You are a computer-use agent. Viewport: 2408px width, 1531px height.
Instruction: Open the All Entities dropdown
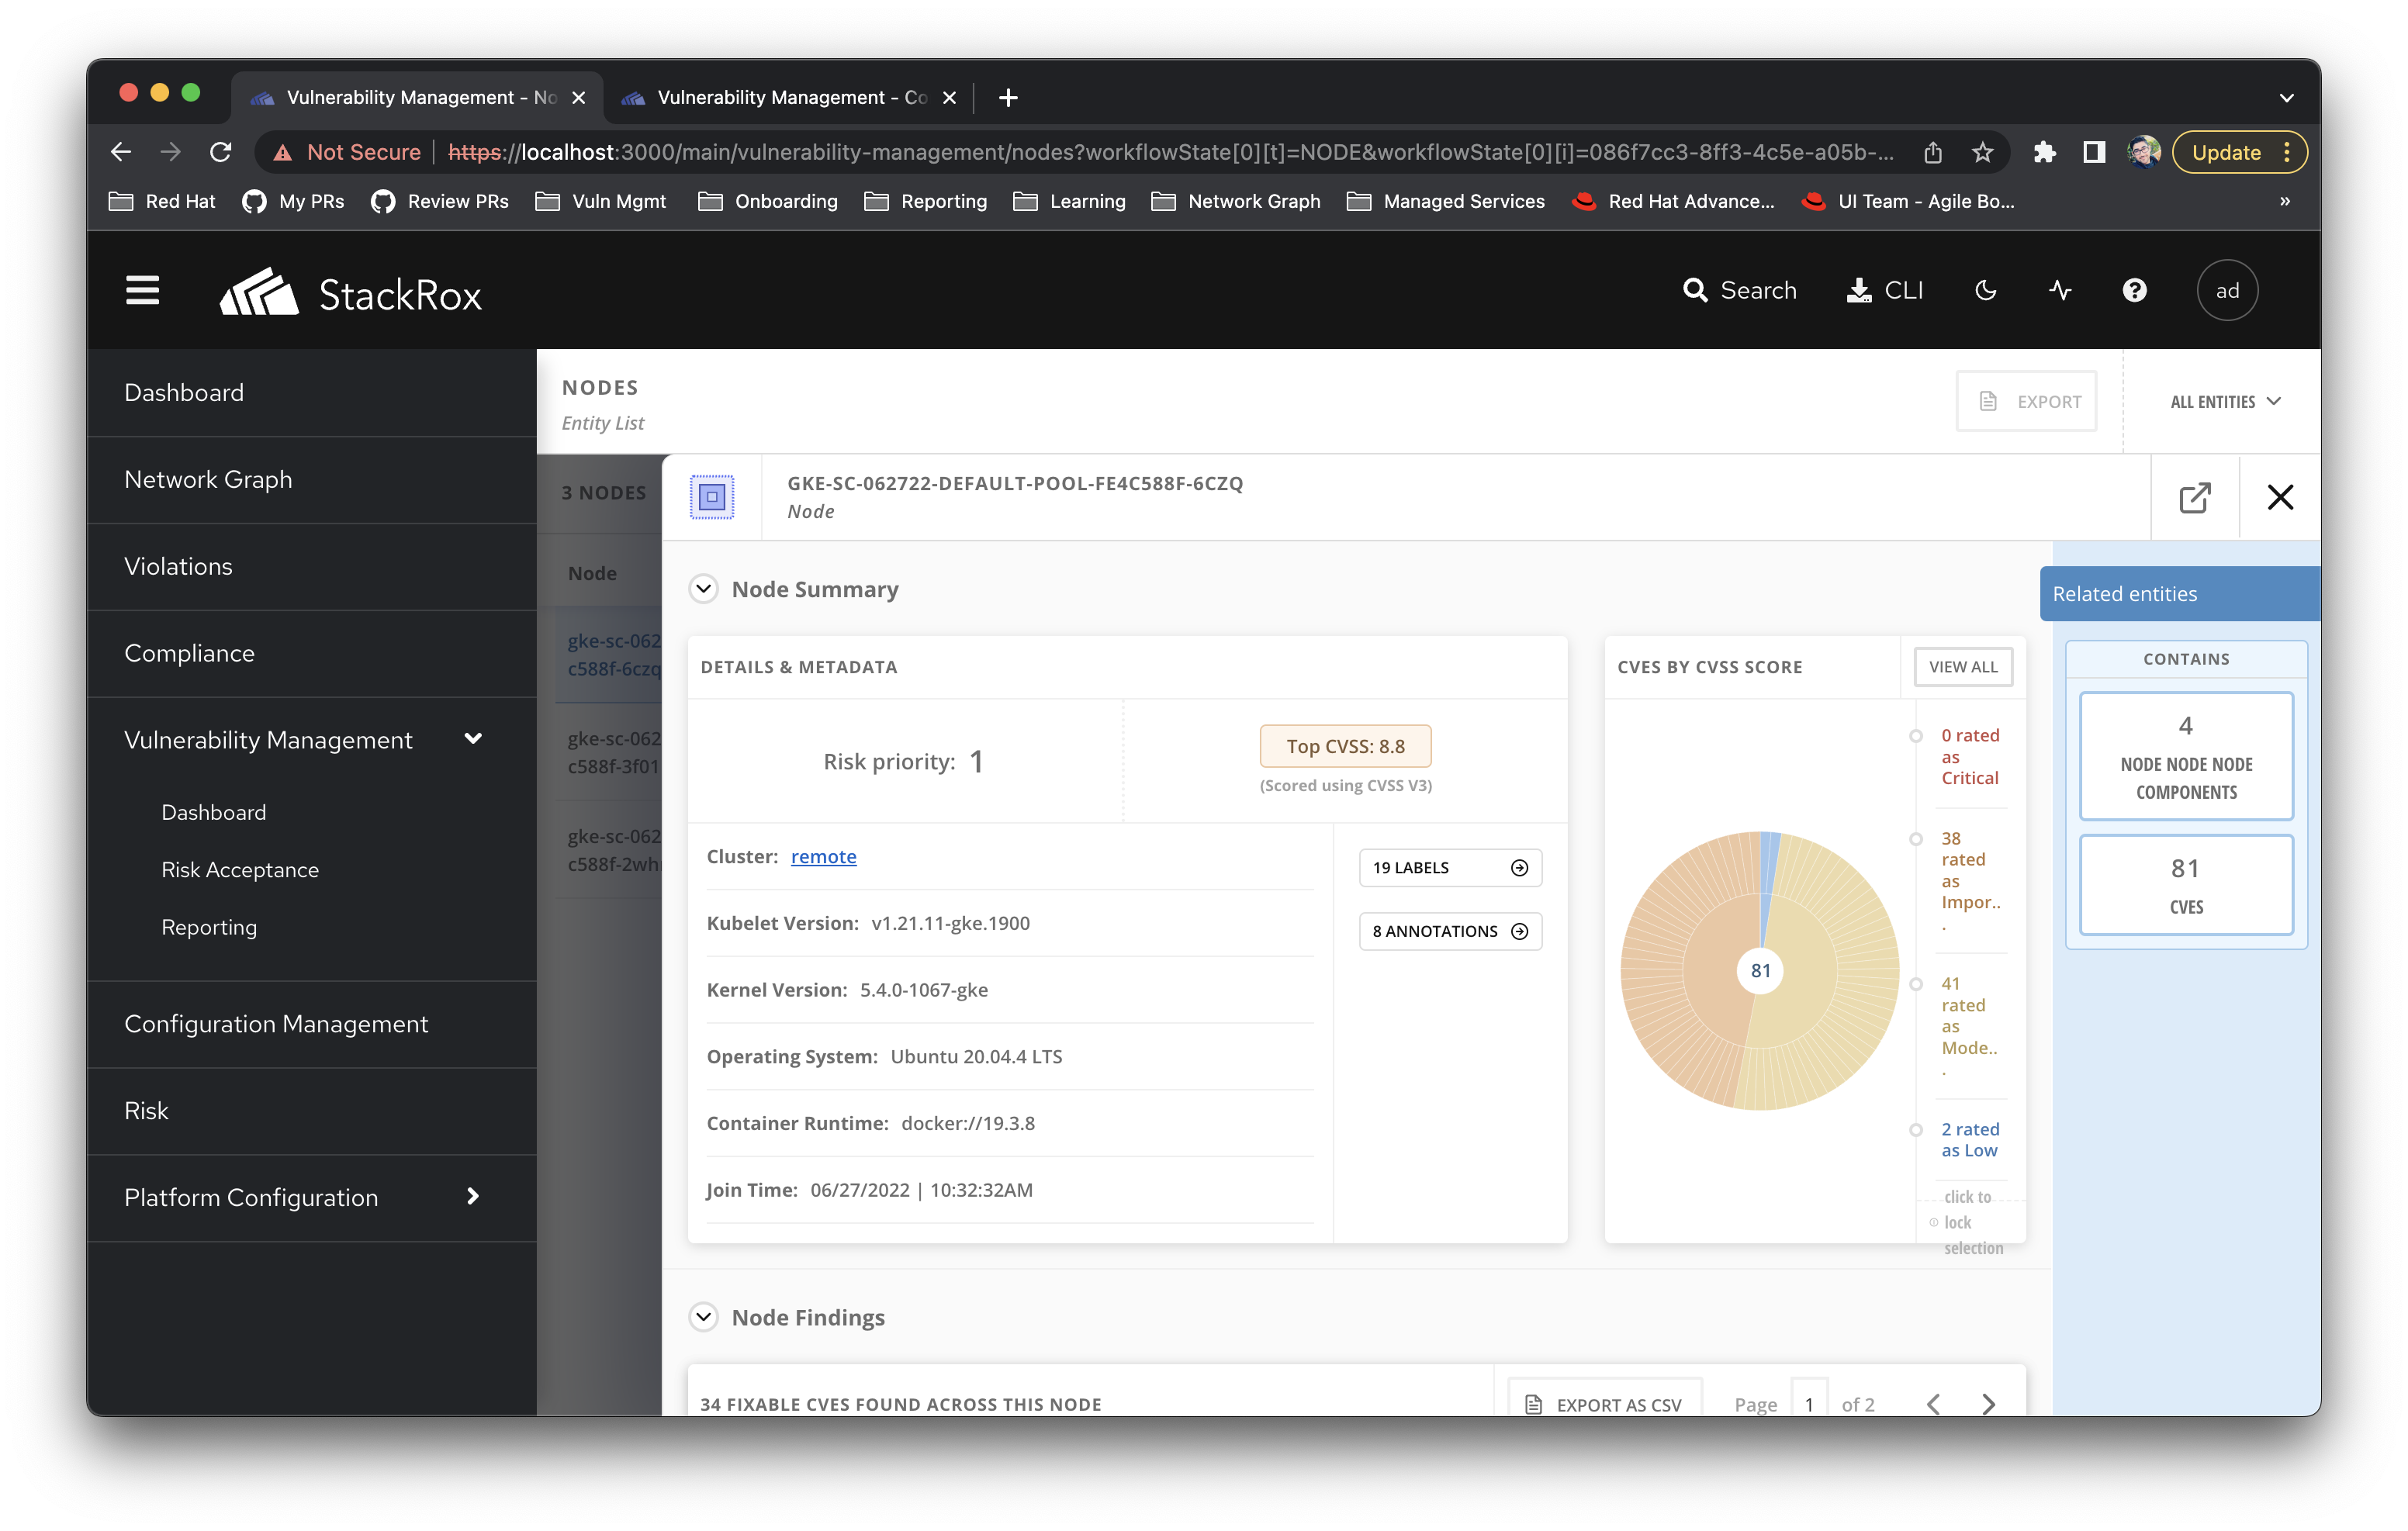2224,402
